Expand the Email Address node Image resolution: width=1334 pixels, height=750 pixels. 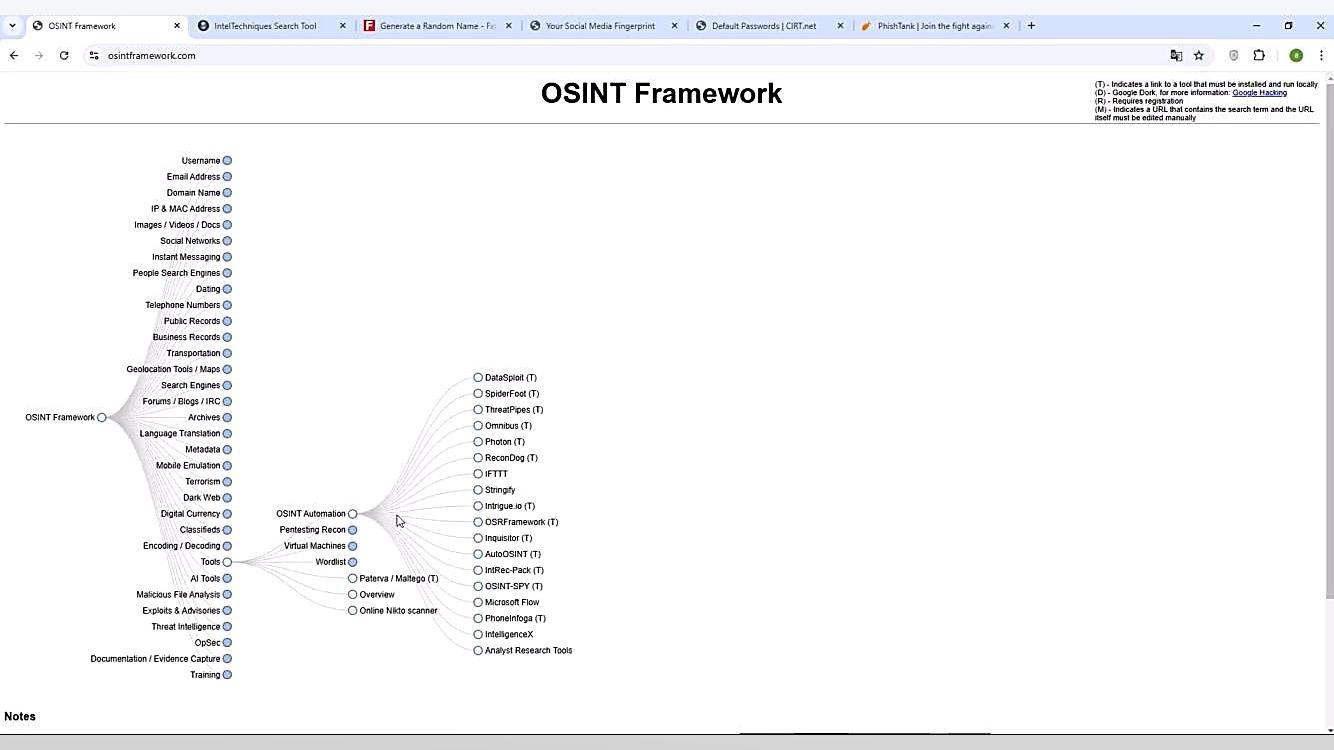227,177
